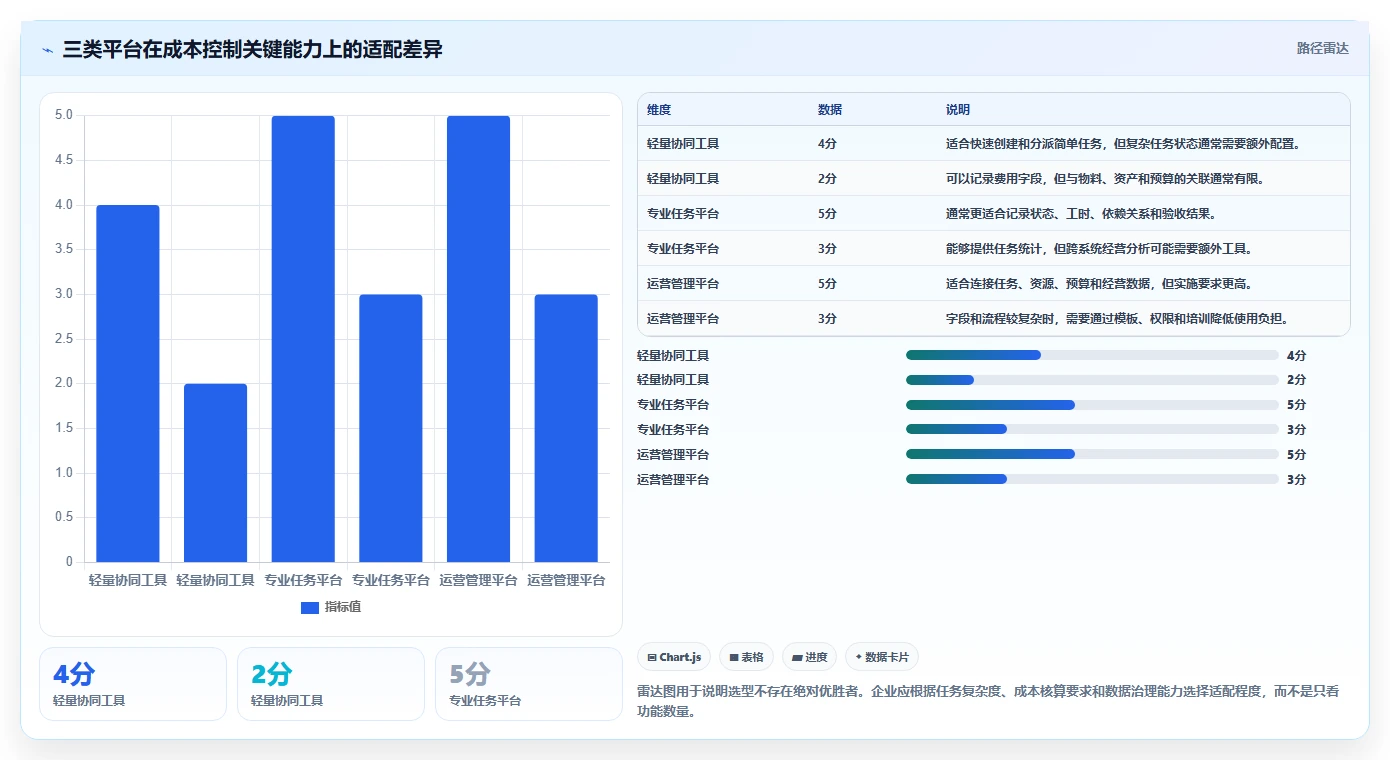Open the 路径雷达 tag in the header
Image resolution: width=1390 pixels, height=760 pixels.
(x=1322, y=48)
